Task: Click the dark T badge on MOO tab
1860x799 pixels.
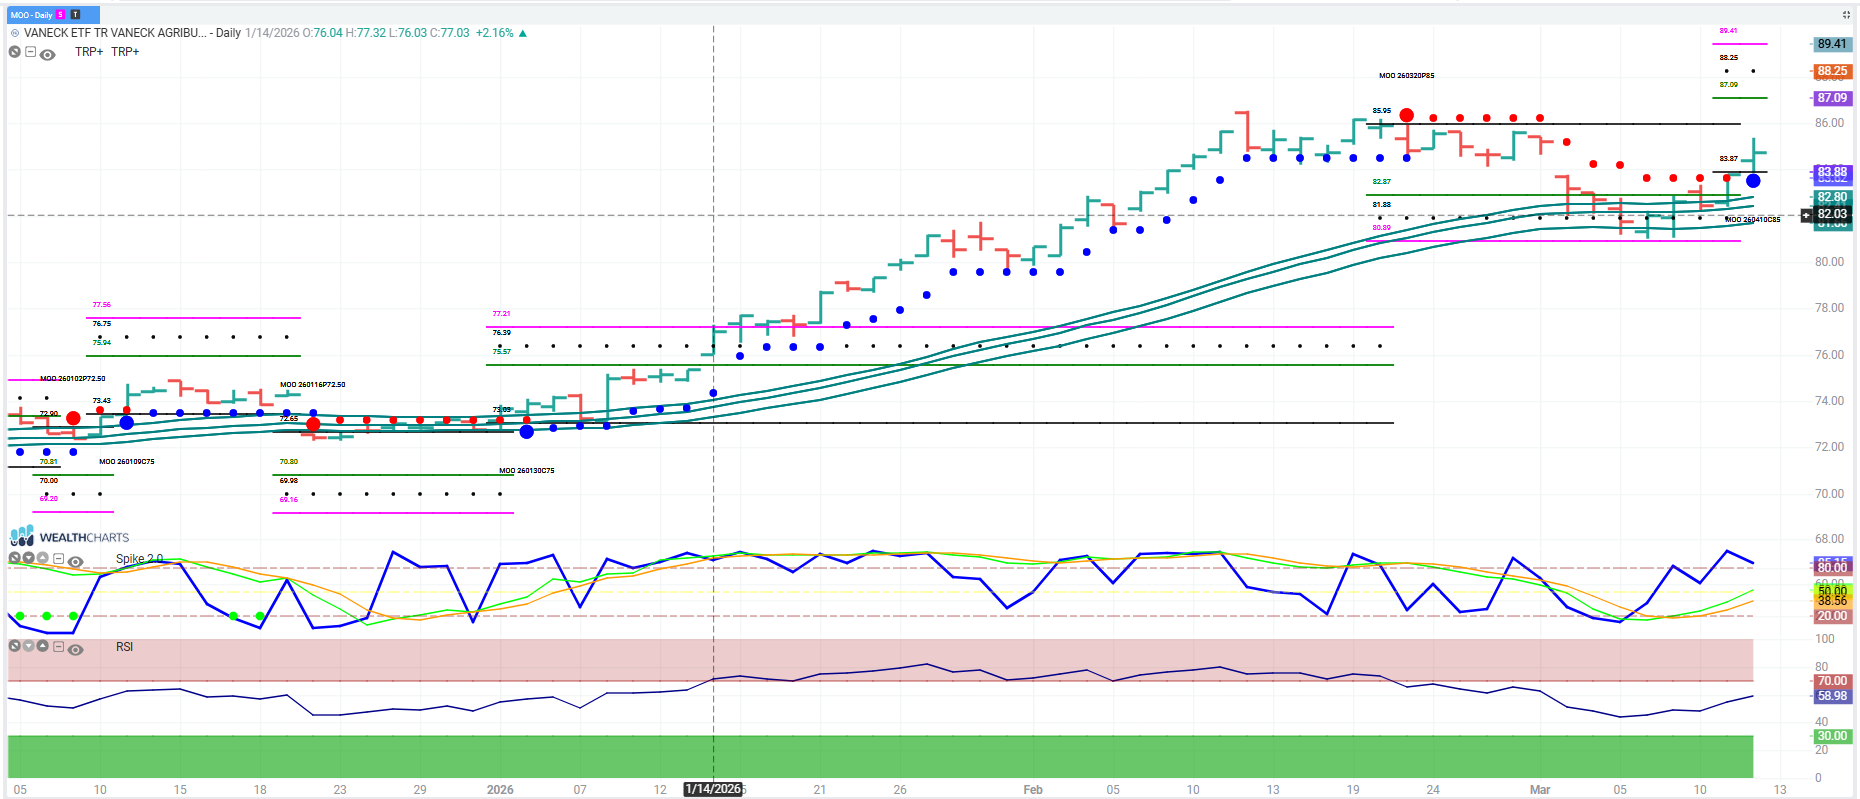Action: 75,15
